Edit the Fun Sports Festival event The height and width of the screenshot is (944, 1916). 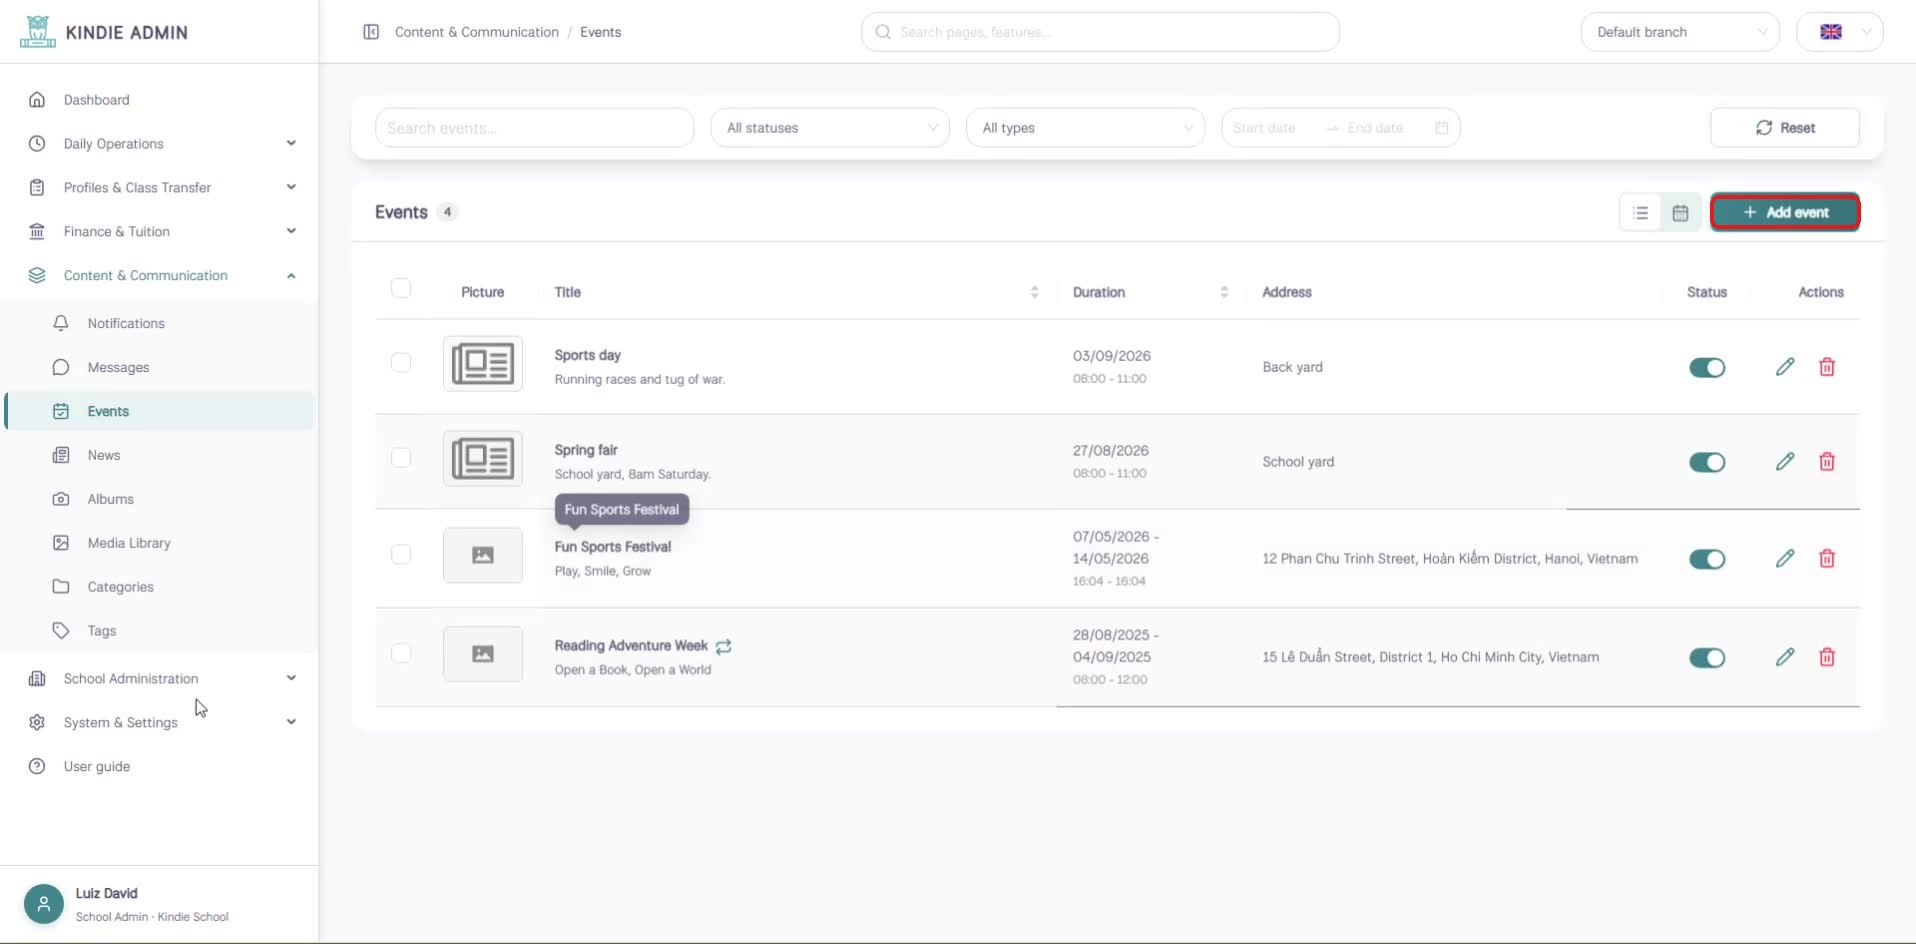(1785, 559)
